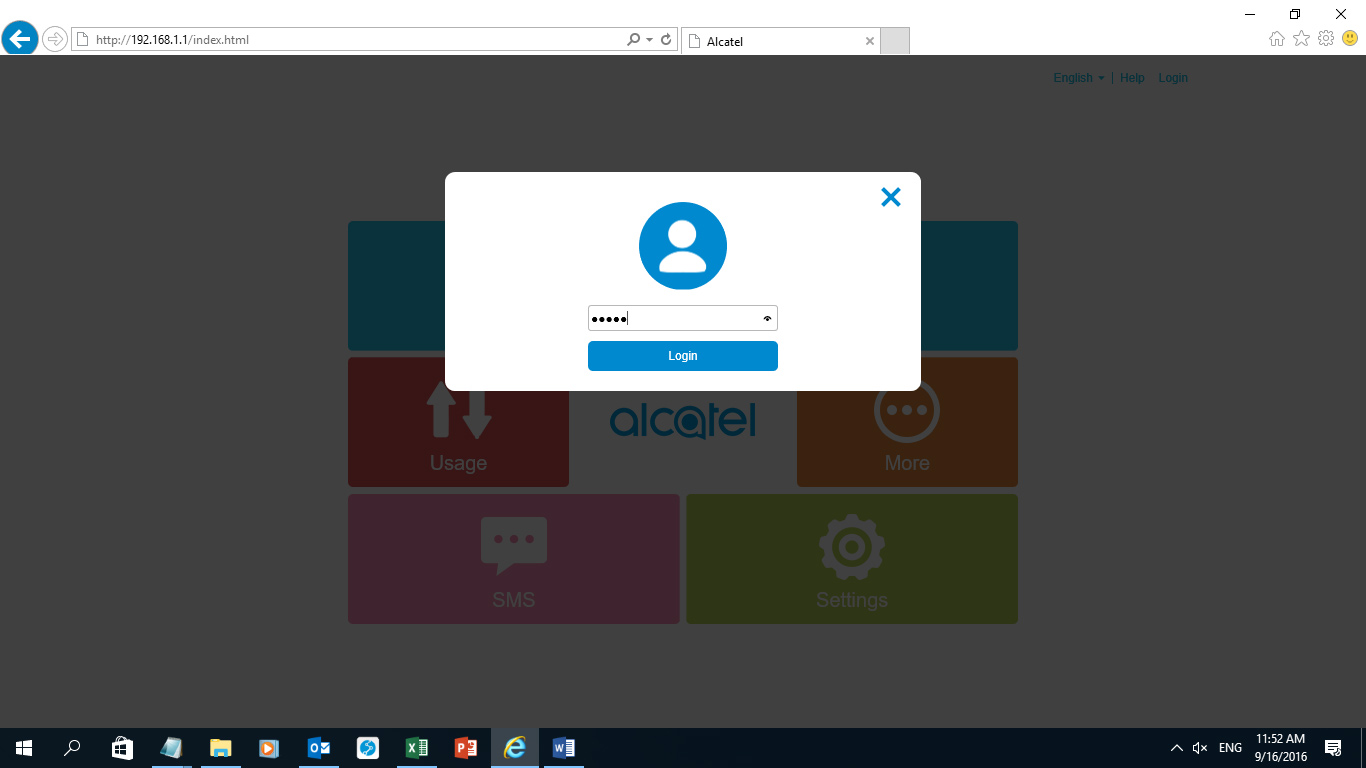Click the muted volume tray icon
This screenshot has width=1366, height=768.
1200,748
